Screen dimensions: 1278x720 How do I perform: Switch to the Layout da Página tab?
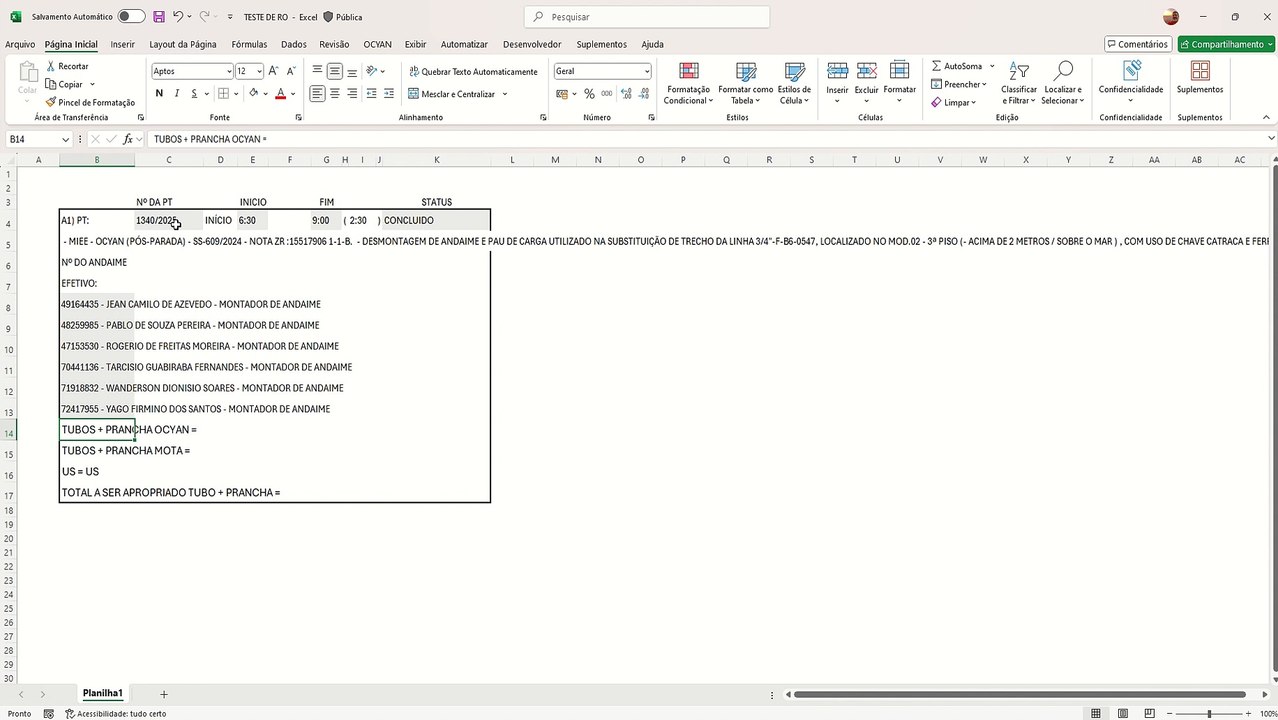(183, 44)
